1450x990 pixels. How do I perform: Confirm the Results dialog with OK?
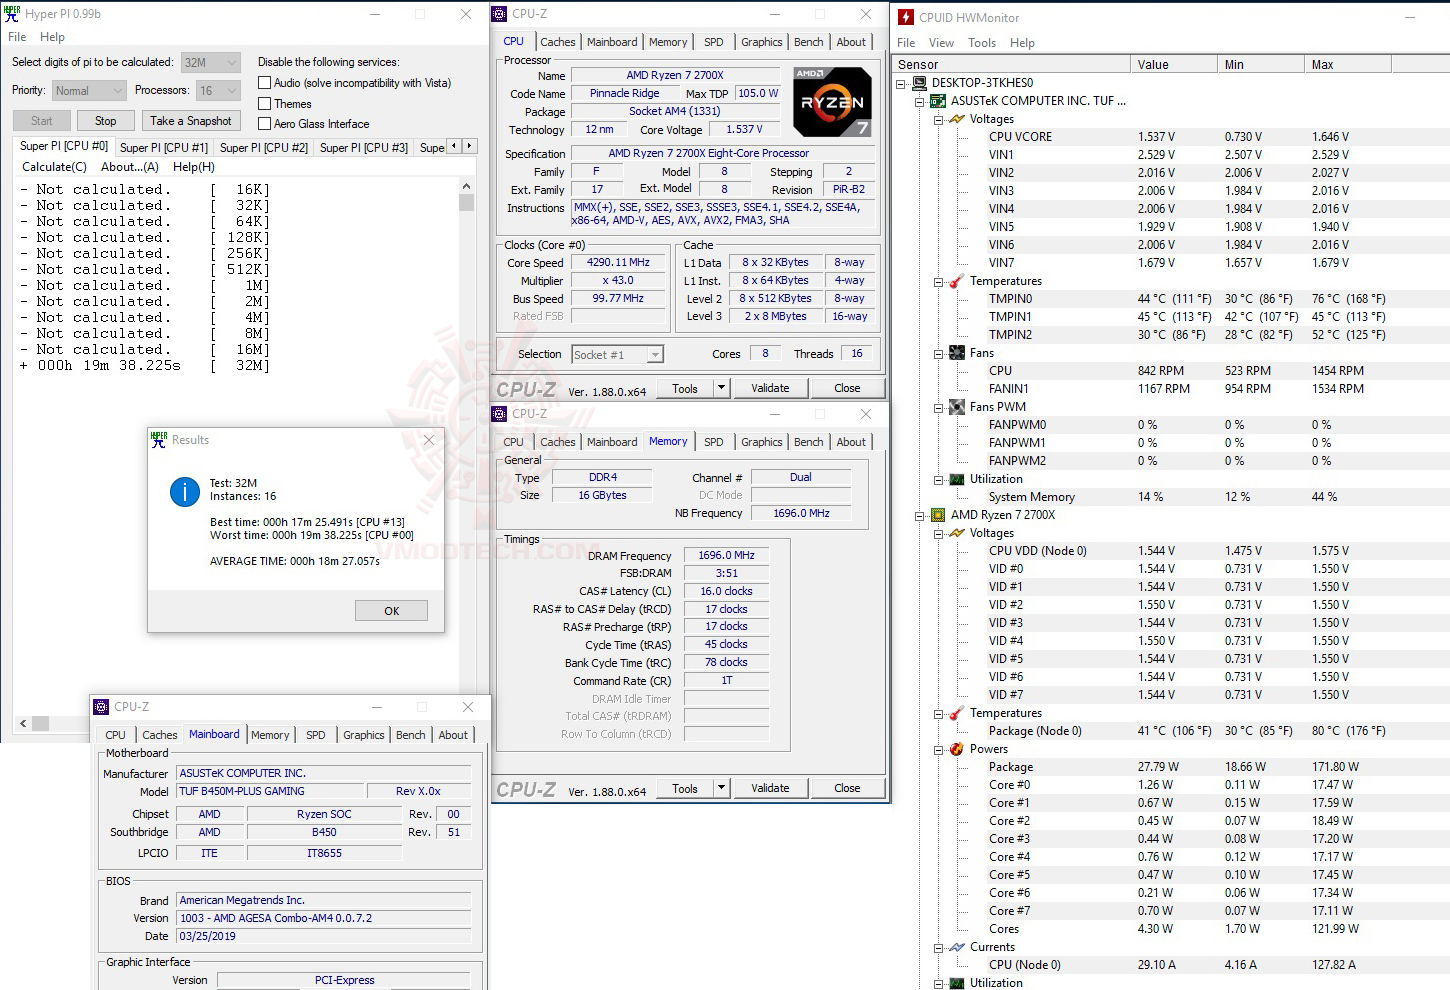[392, 611]
